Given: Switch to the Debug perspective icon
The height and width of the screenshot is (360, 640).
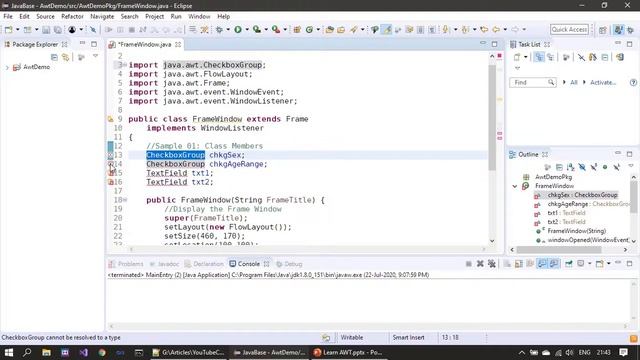Looking at the screenshot, I should click(631, 30).
